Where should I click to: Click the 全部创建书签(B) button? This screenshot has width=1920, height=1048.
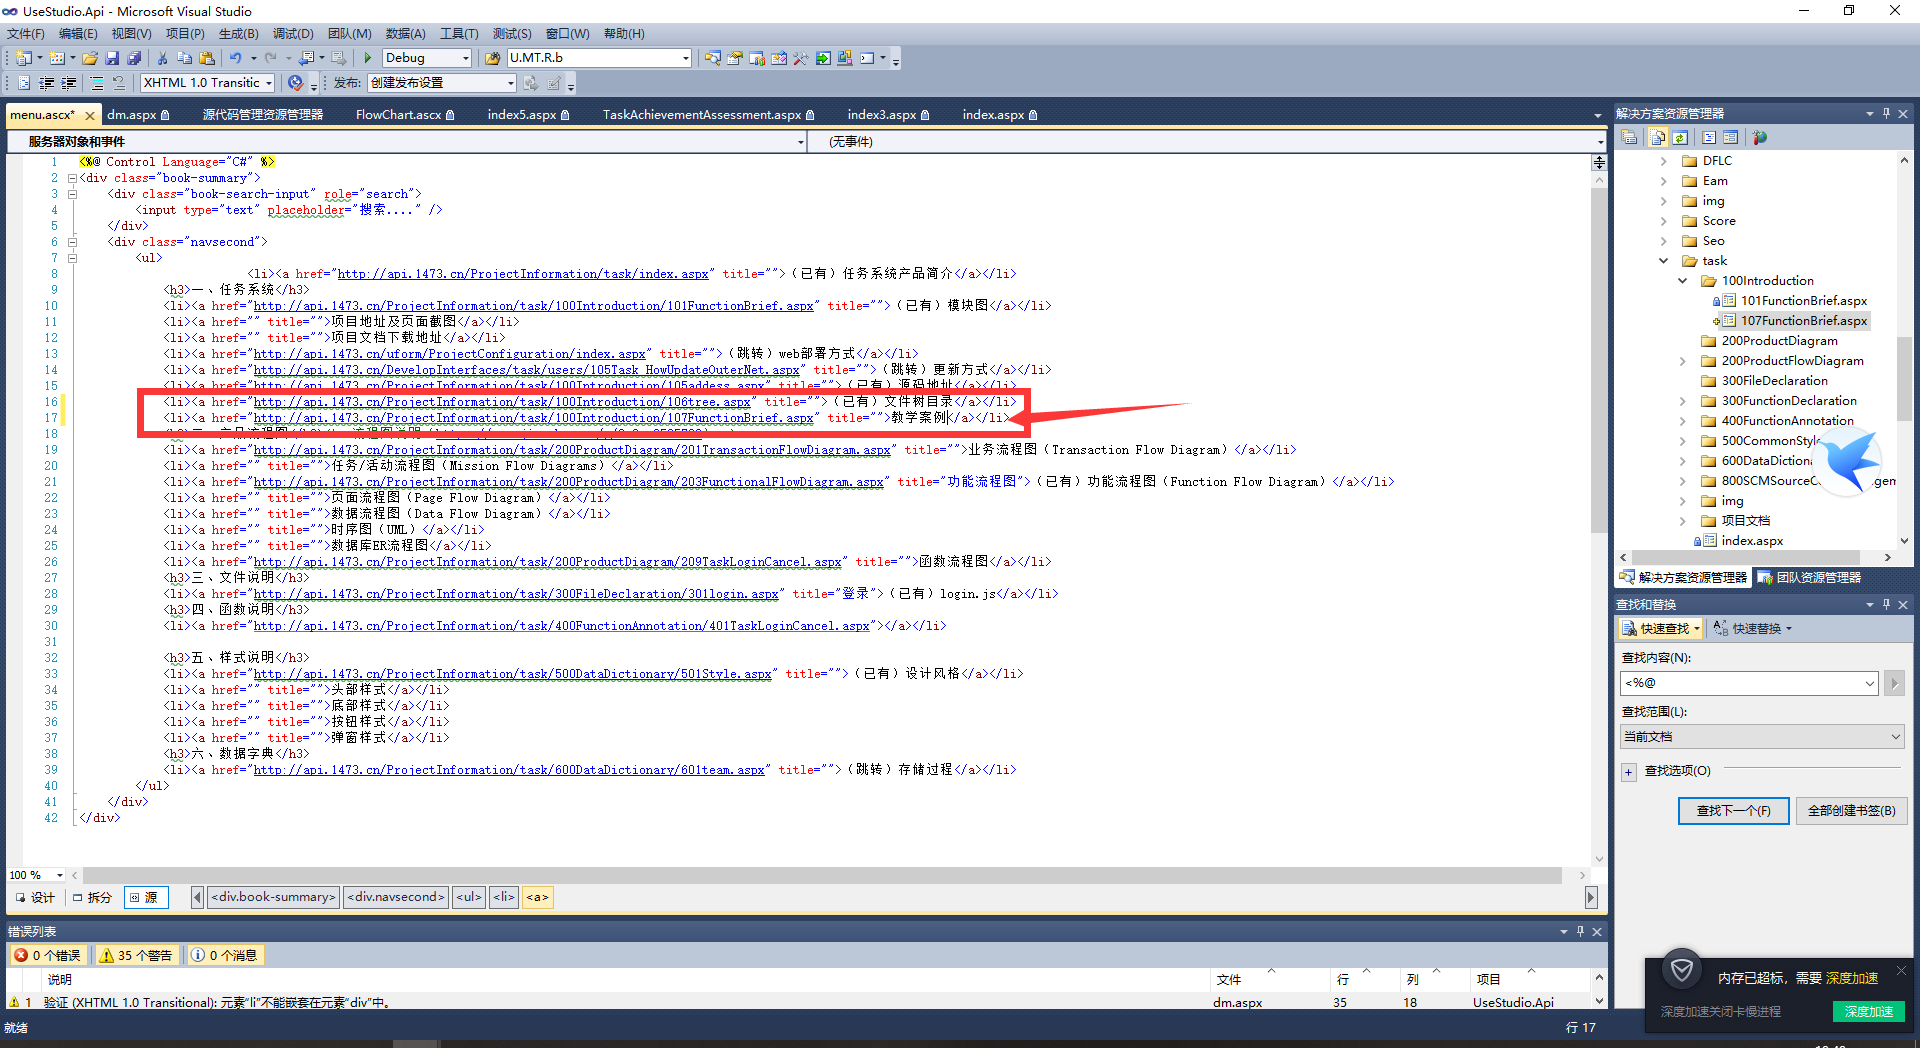coord(1852,811)
